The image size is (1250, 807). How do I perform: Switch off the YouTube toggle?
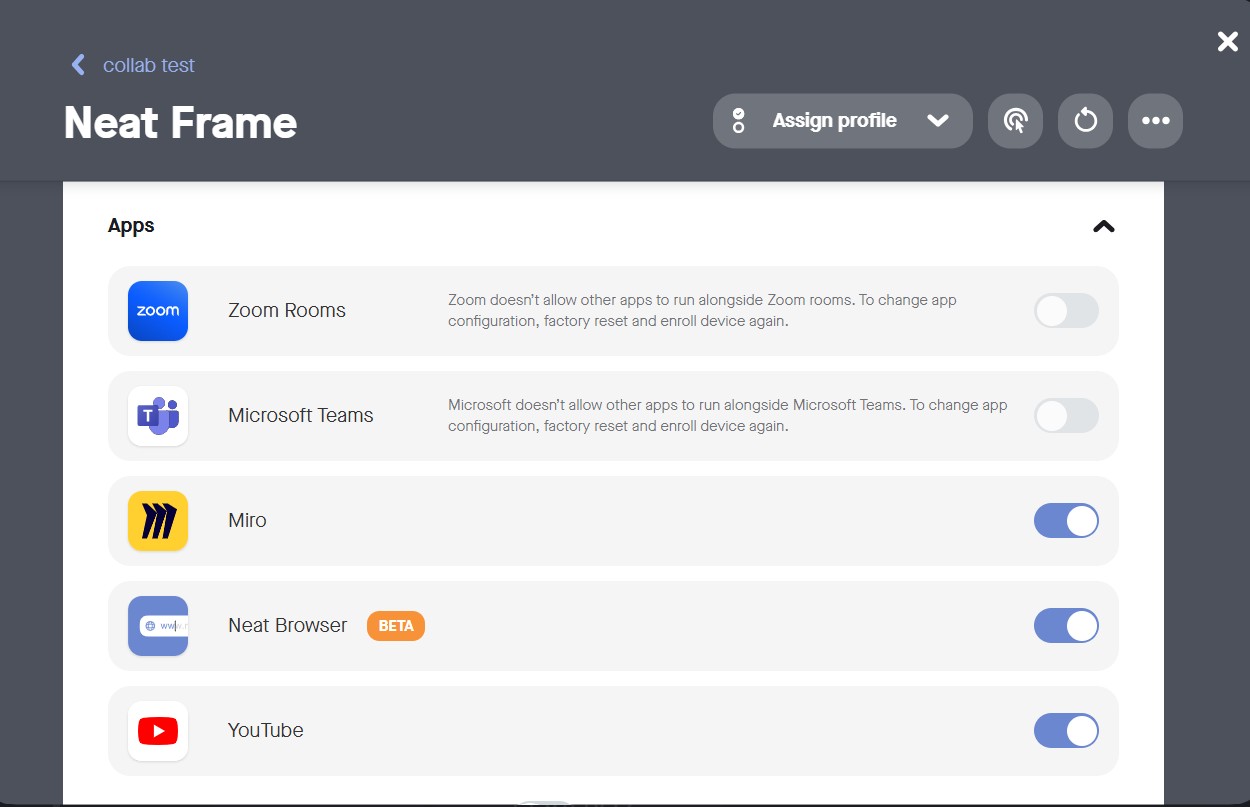pos(1066,731)
